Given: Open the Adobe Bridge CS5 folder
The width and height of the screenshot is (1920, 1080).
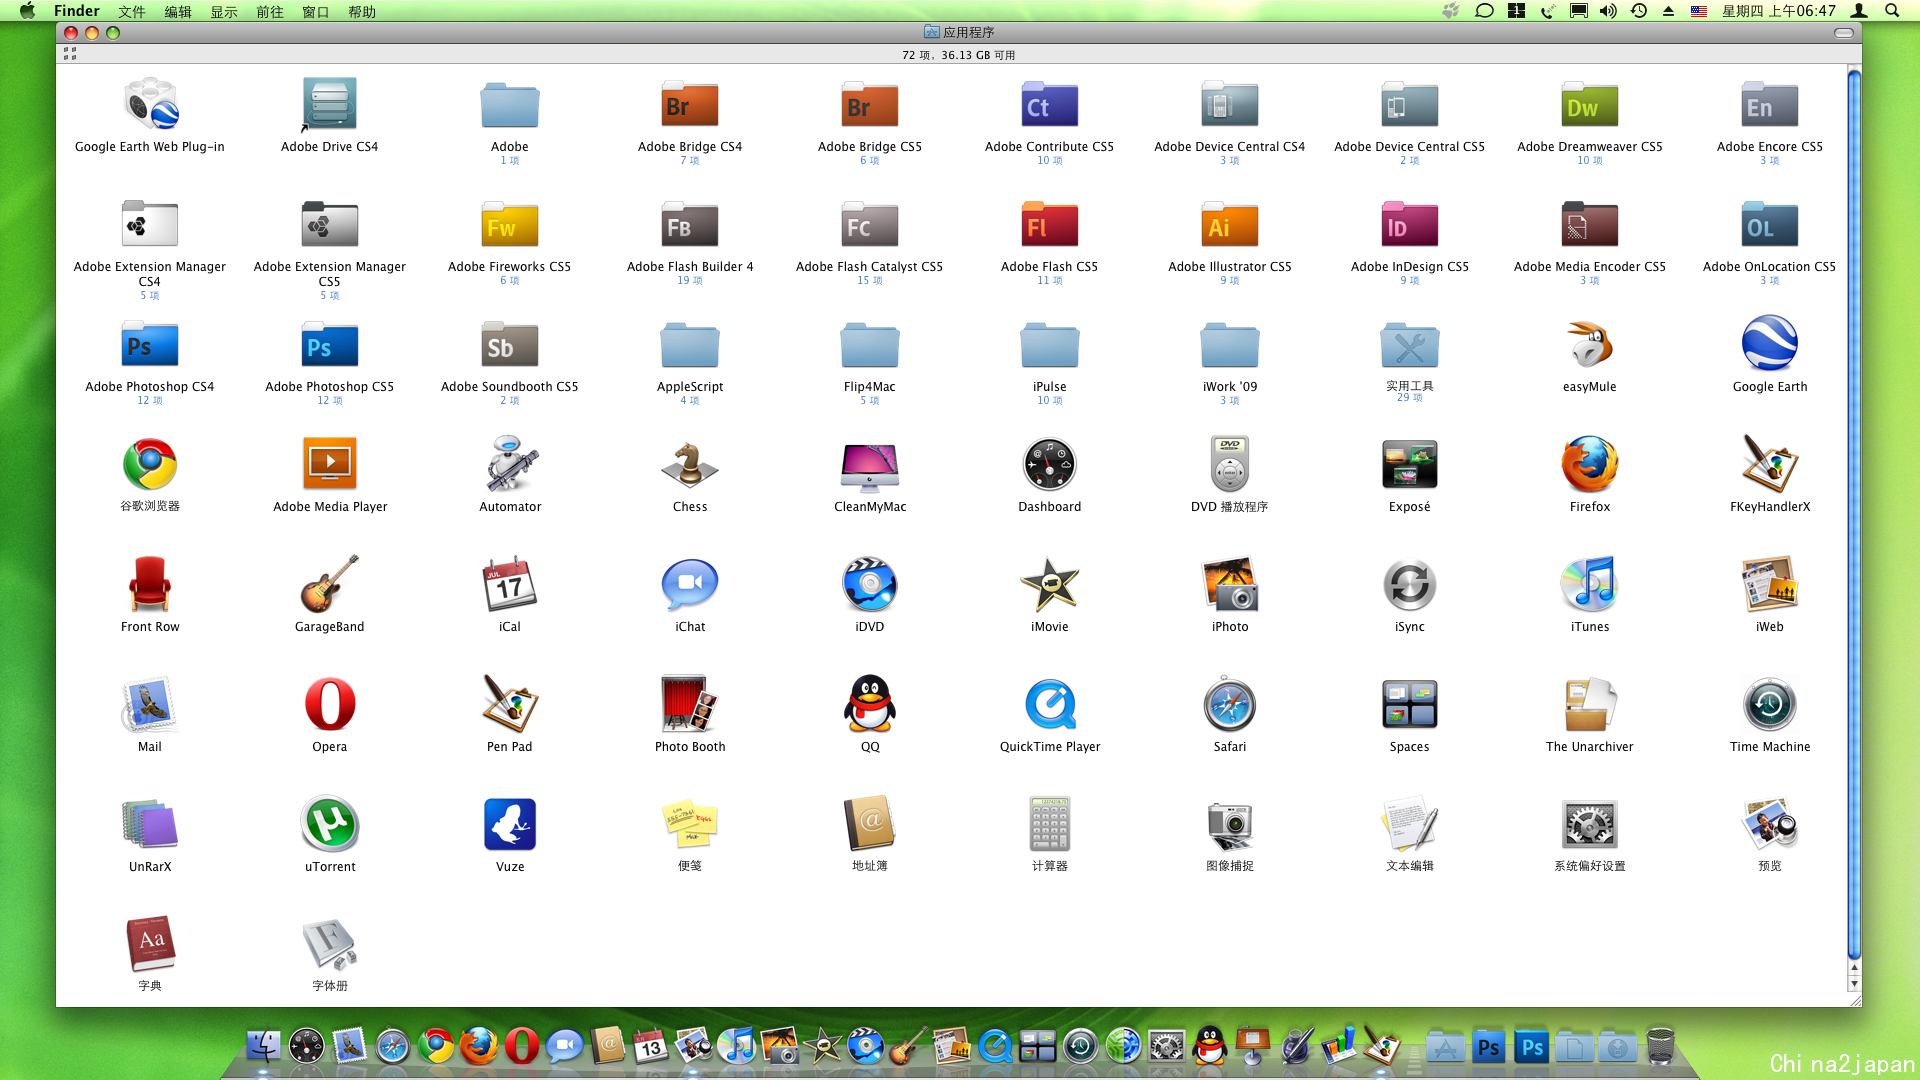Looking at the screenshot, I should 870,104.
